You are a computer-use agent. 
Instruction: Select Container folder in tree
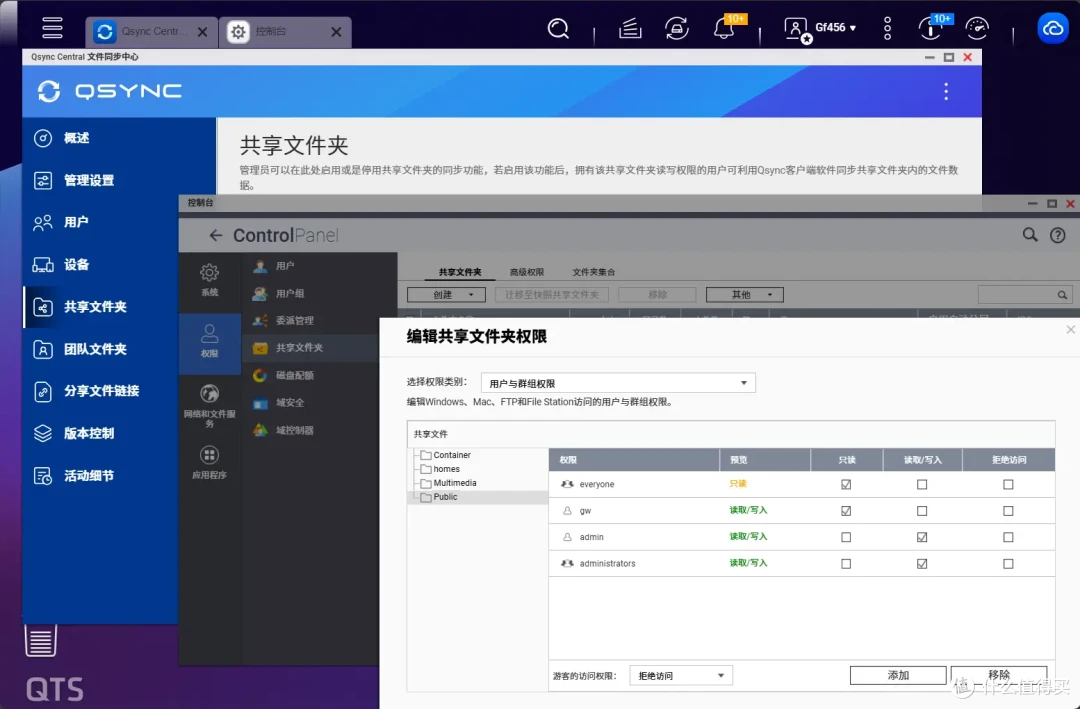pos(451,455)
